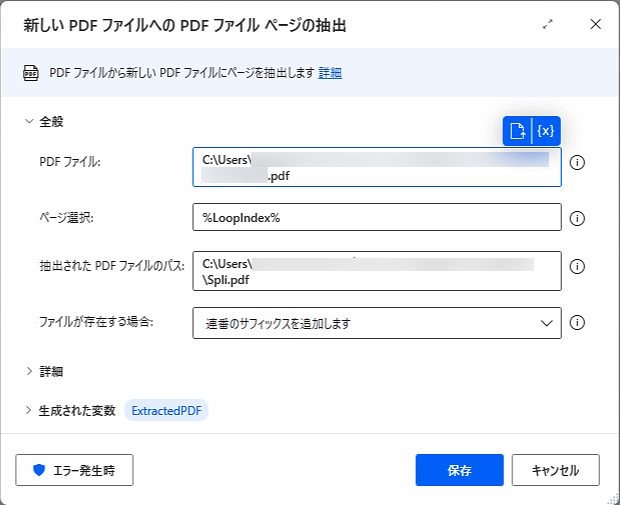Click info icon beside 抽出された PDF ファイルのパス
The image size is (620, 505).
coord(577,267)
